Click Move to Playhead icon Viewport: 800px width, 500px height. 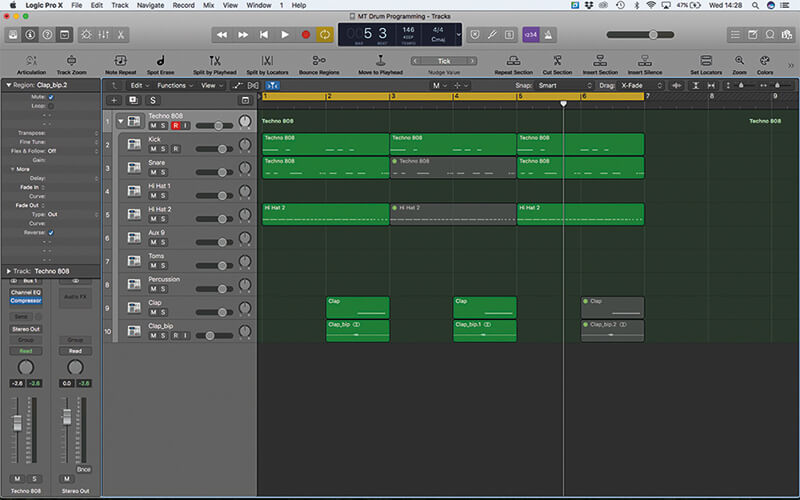(381, 61)
